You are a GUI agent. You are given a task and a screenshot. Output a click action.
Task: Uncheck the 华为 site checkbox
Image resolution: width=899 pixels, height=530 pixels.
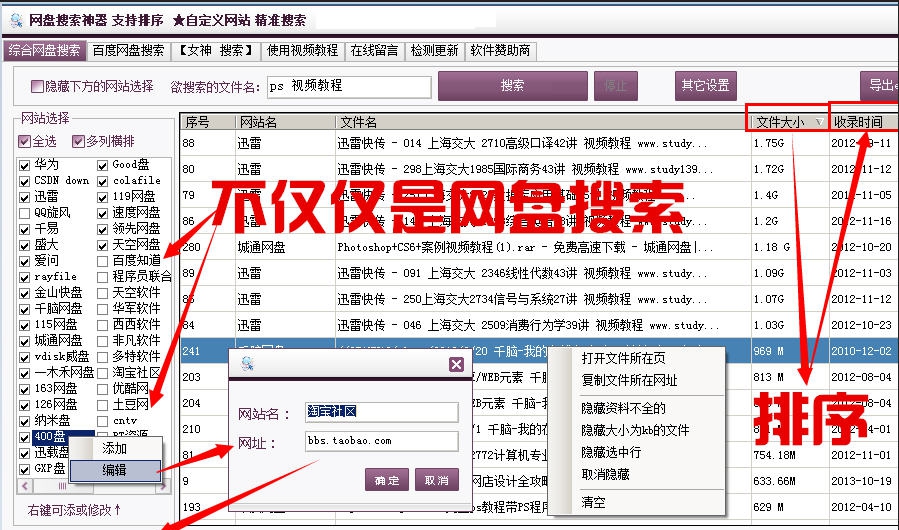coord(24,166)
